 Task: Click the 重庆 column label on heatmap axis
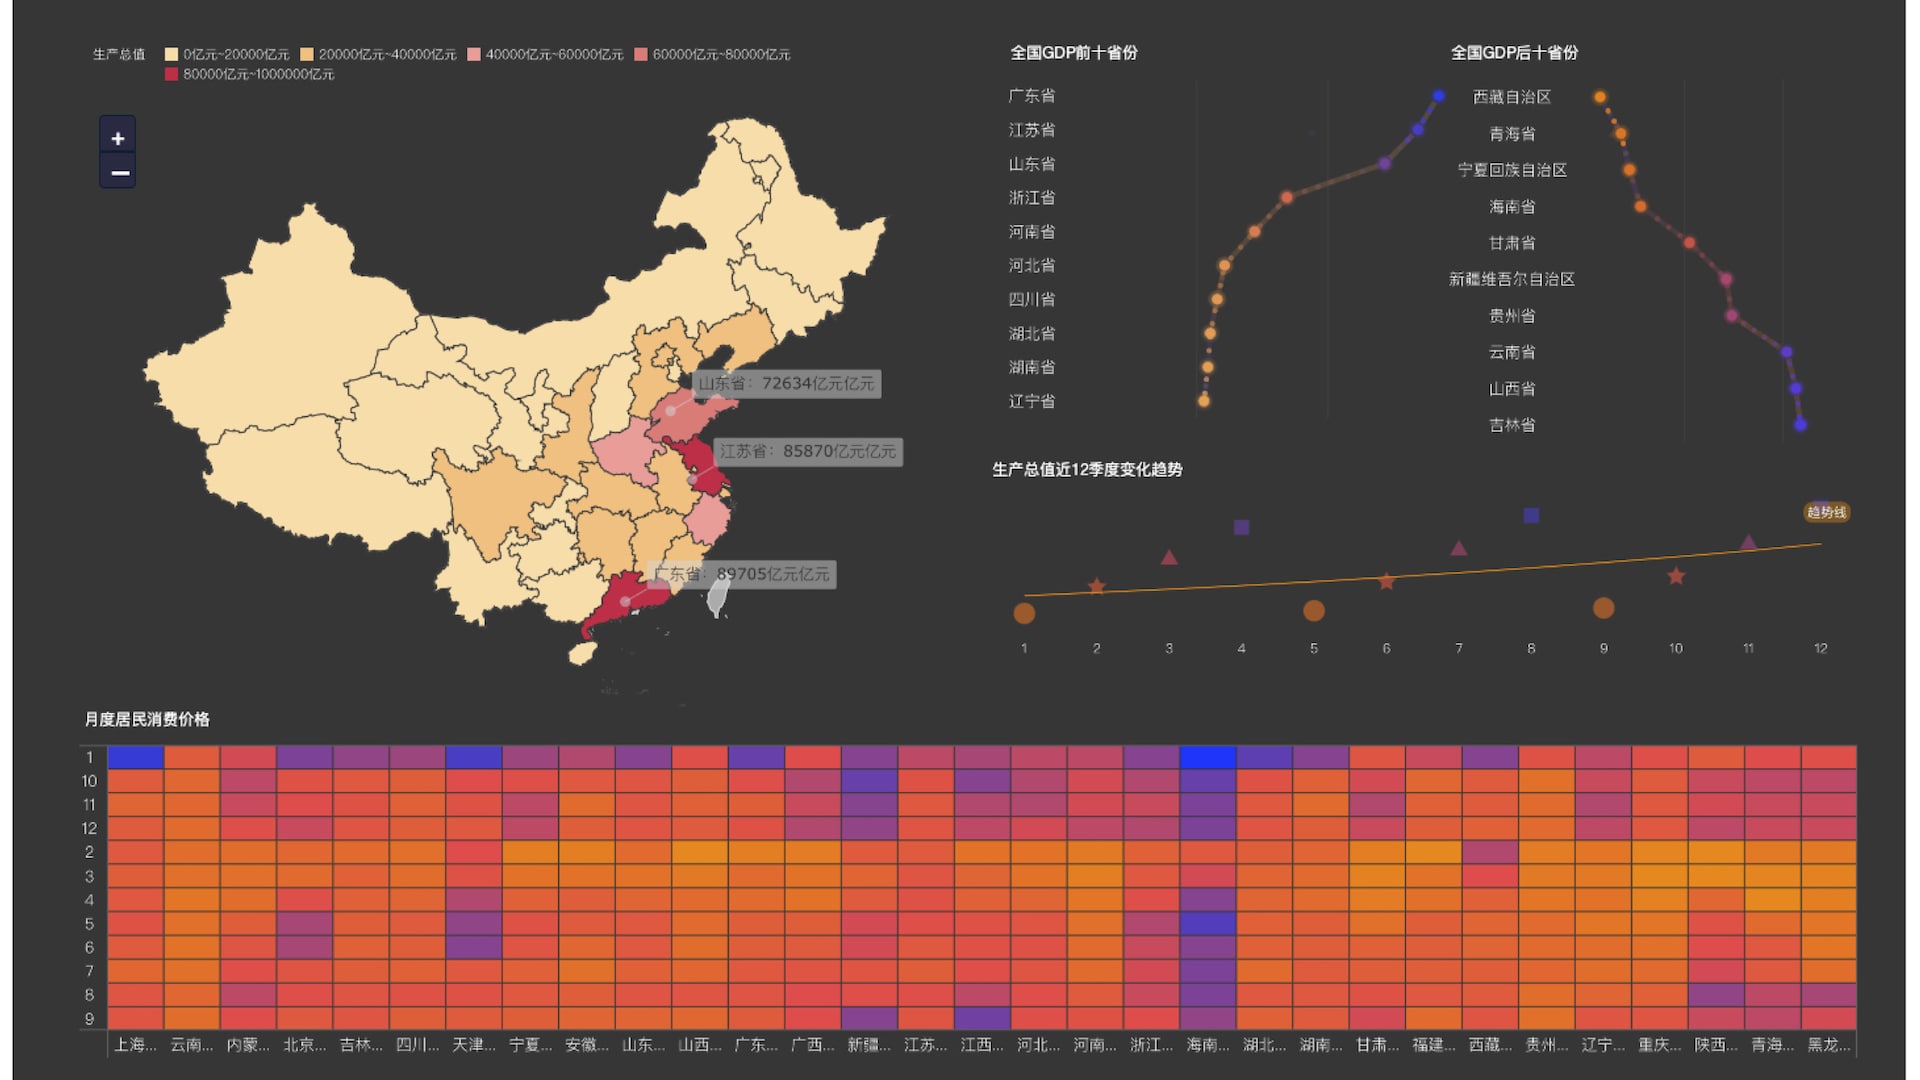point(1659,1045)
